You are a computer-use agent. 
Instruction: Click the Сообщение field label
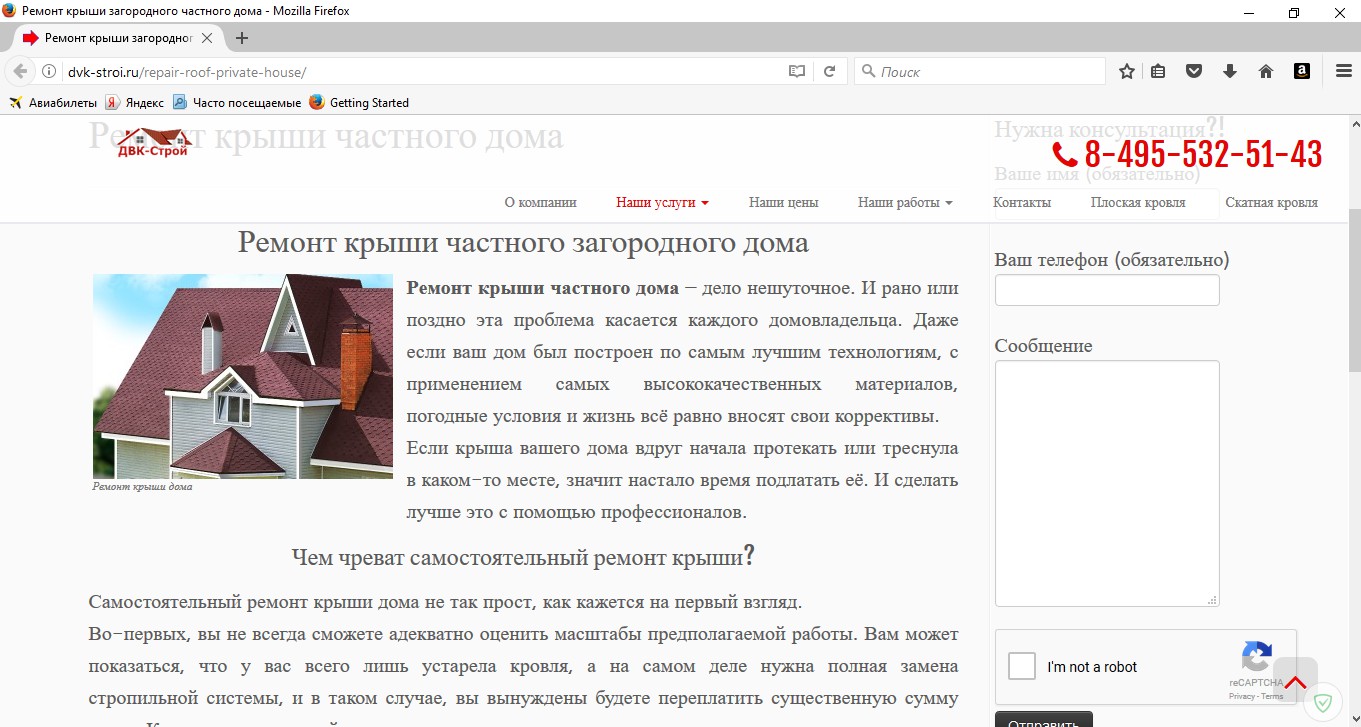coord(1043,346)
